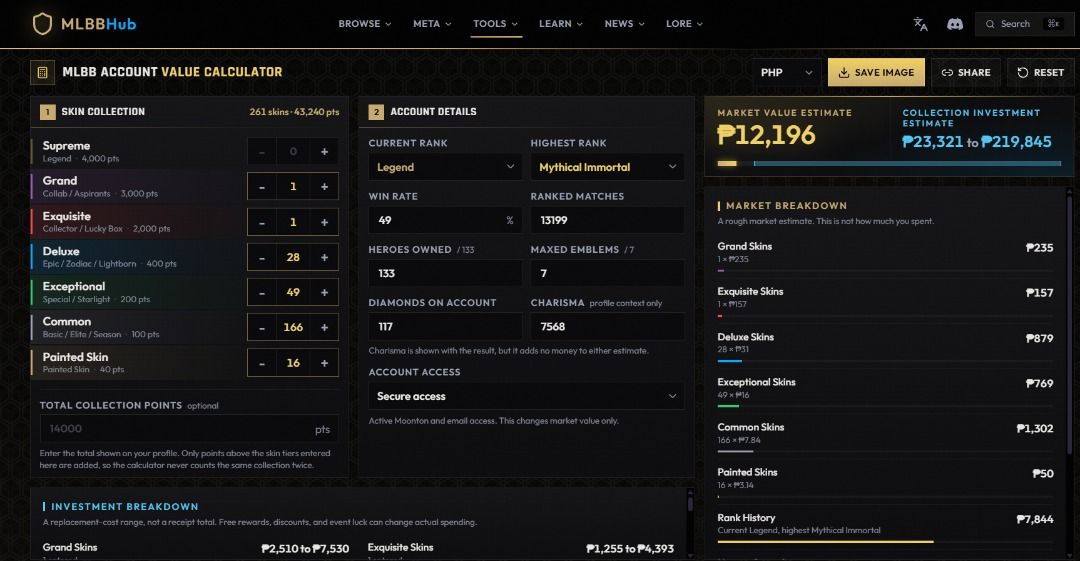The width and height of the screenshot is (1080, 561).
Task: Click the MLBBHub shield logo
Action: (x=42, y=23)
